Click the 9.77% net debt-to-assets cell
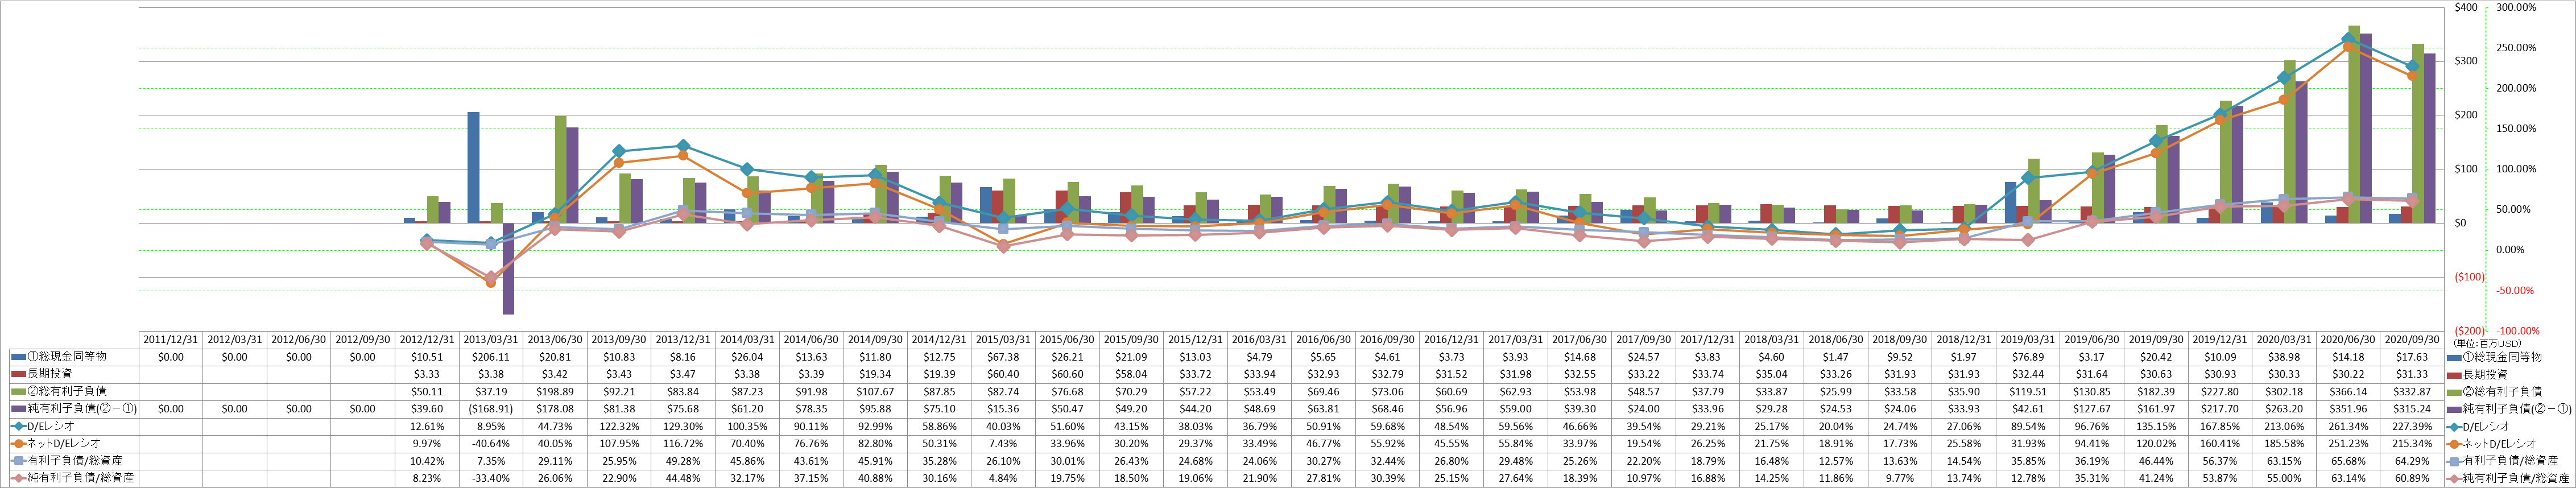2576x488 pixels. (x=1899, y=478)
